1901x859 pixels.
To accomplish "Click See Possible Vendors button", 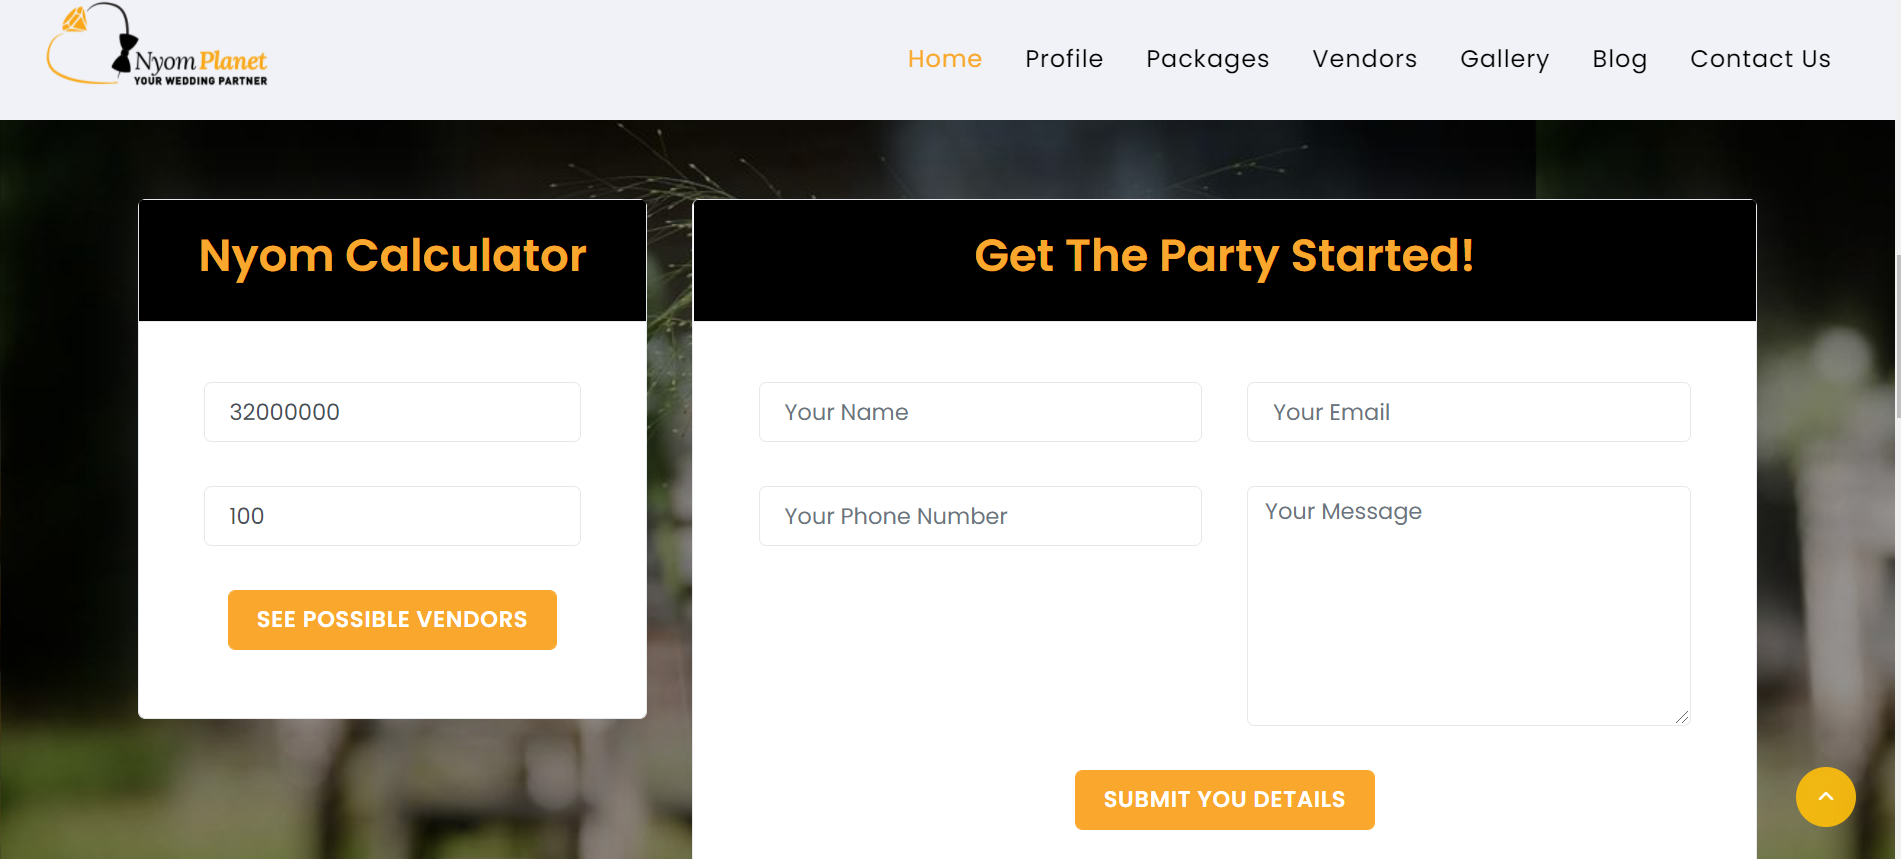I will click(392, 620).
